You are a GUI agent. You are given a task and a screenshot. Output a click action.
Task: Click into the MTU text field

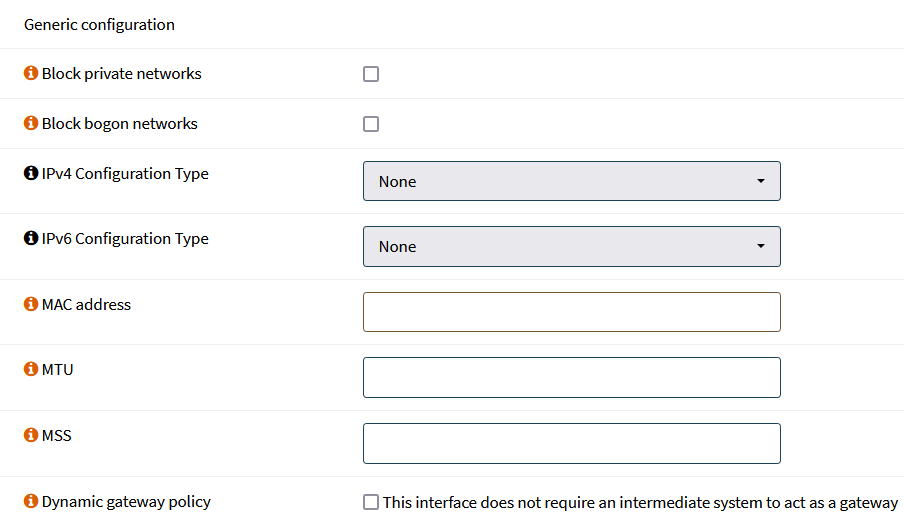(571, 378)
